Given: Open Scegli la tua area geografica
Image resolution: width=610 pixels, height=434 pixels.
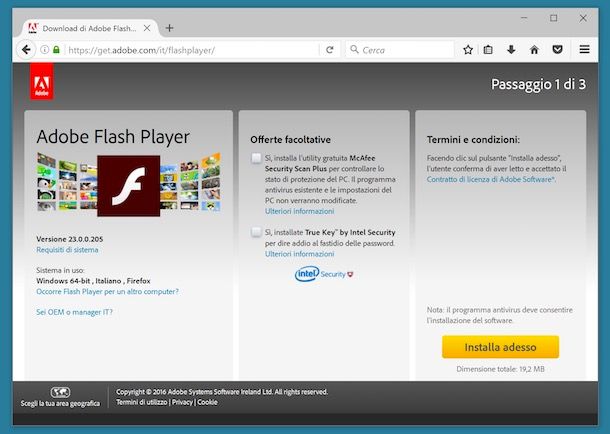Looking at the screenshot, I should tap(60, 403).
